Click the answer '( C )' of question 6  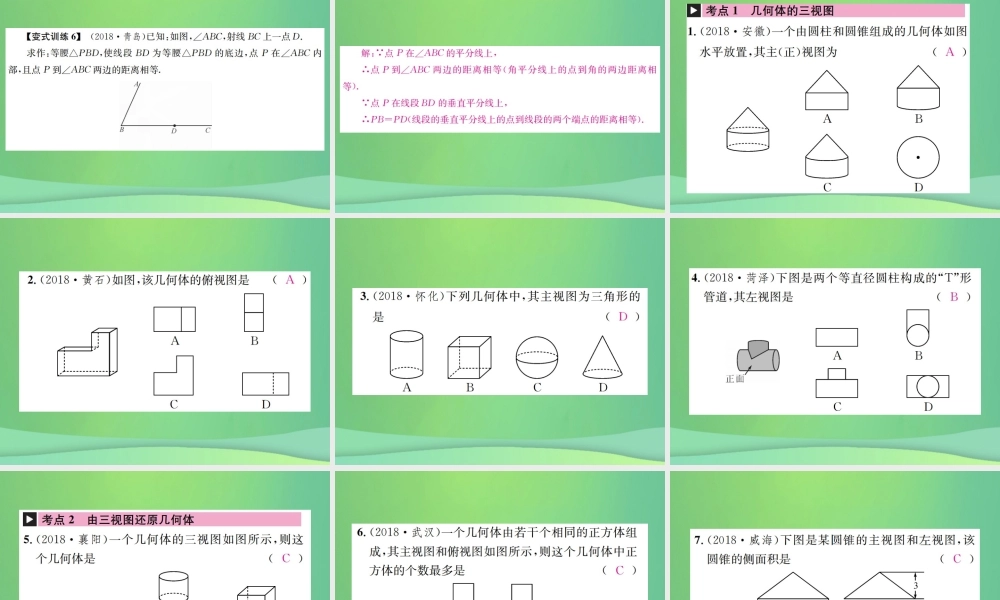coord(619,571)
